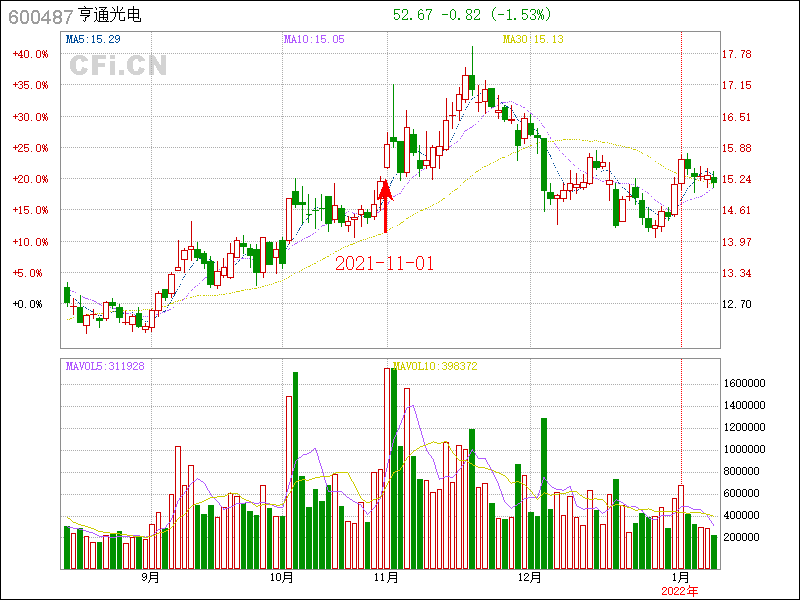Click the 9月 date axis label

pos(151,578)
